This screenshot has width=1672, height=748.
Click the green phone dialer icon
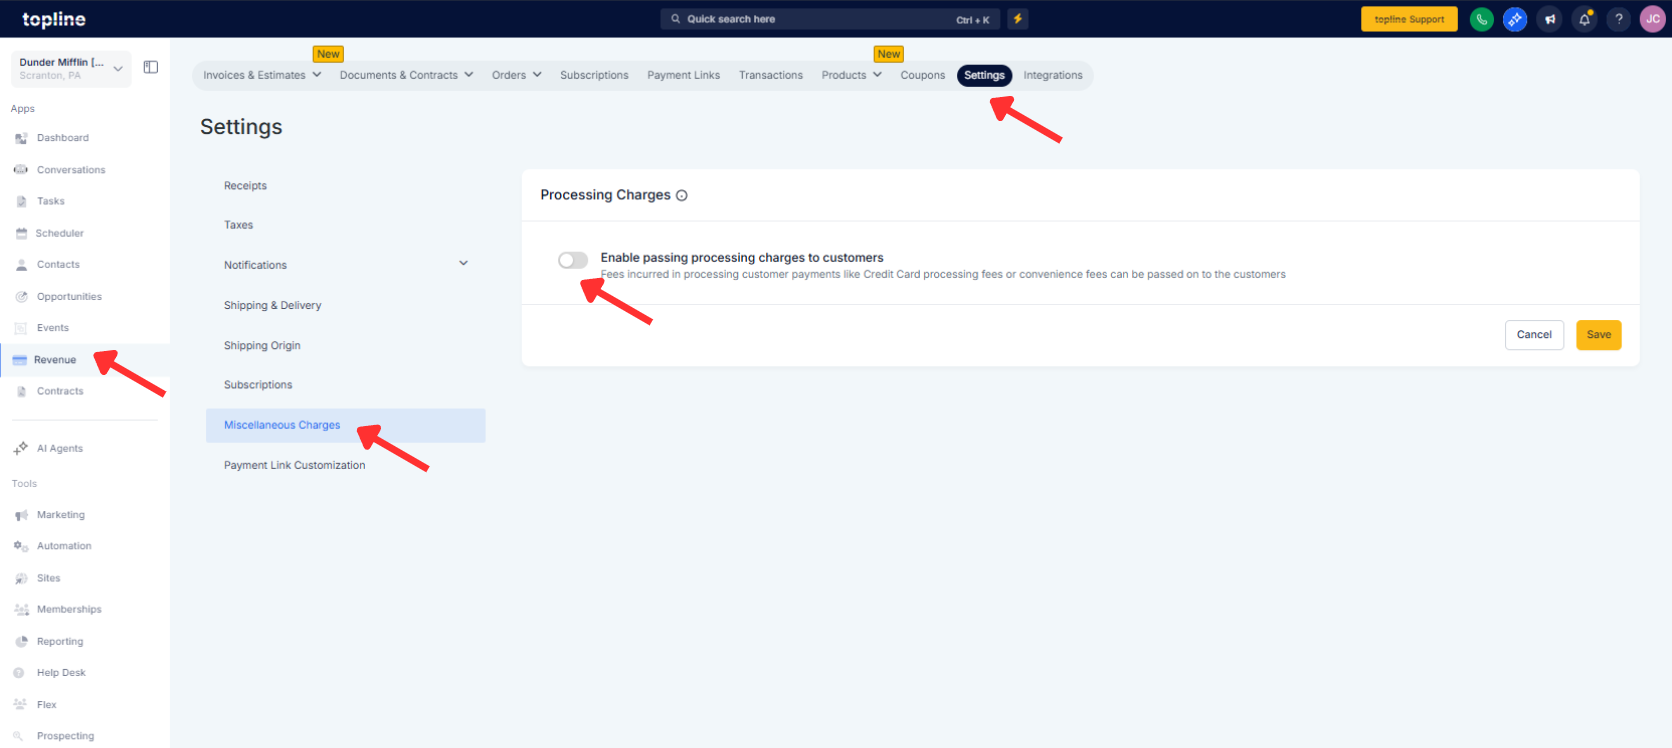pos(1481,19)
